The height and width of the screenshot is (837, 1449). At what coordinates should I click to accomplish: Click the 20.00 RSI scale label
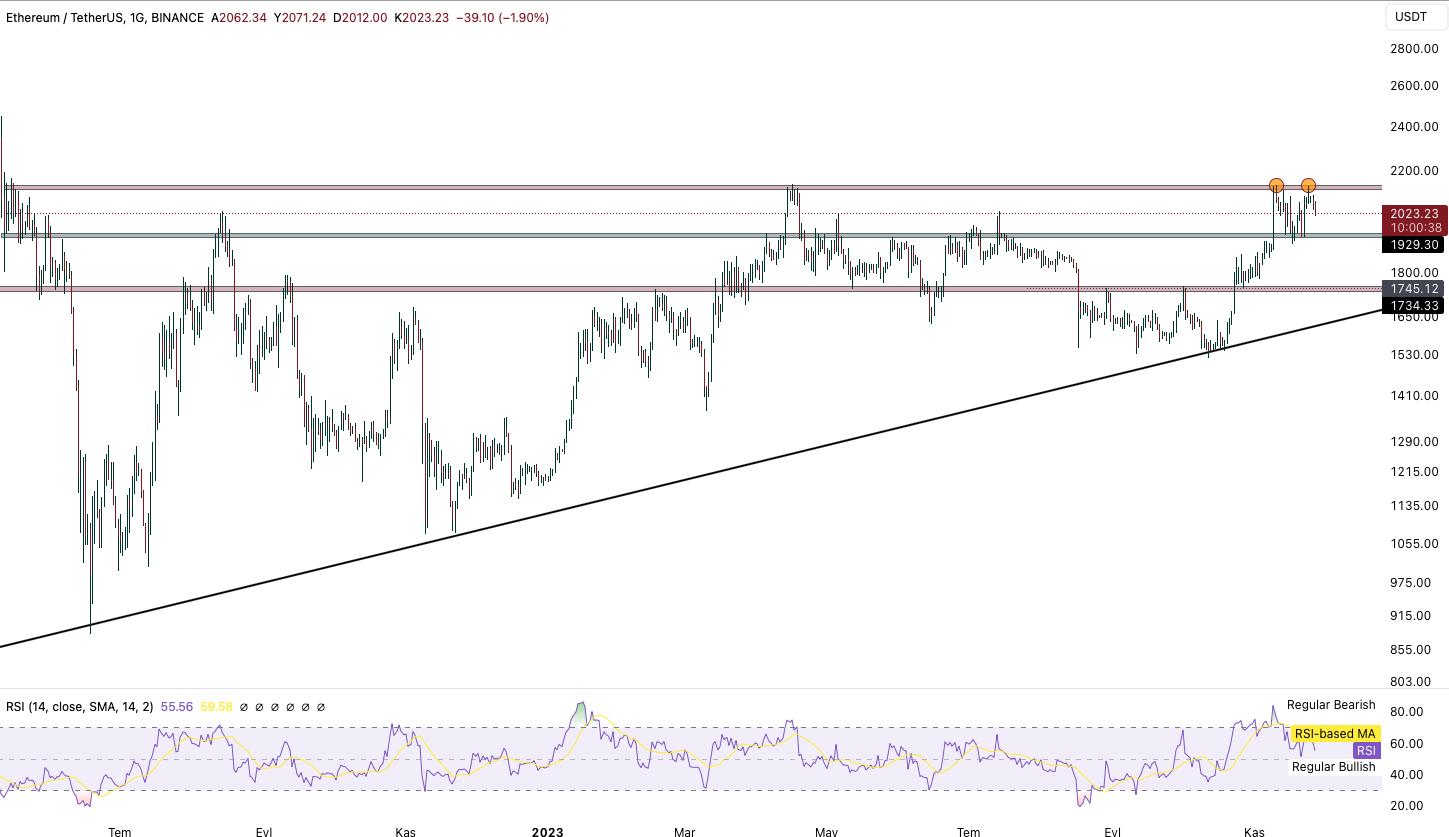pos(1406,806)
